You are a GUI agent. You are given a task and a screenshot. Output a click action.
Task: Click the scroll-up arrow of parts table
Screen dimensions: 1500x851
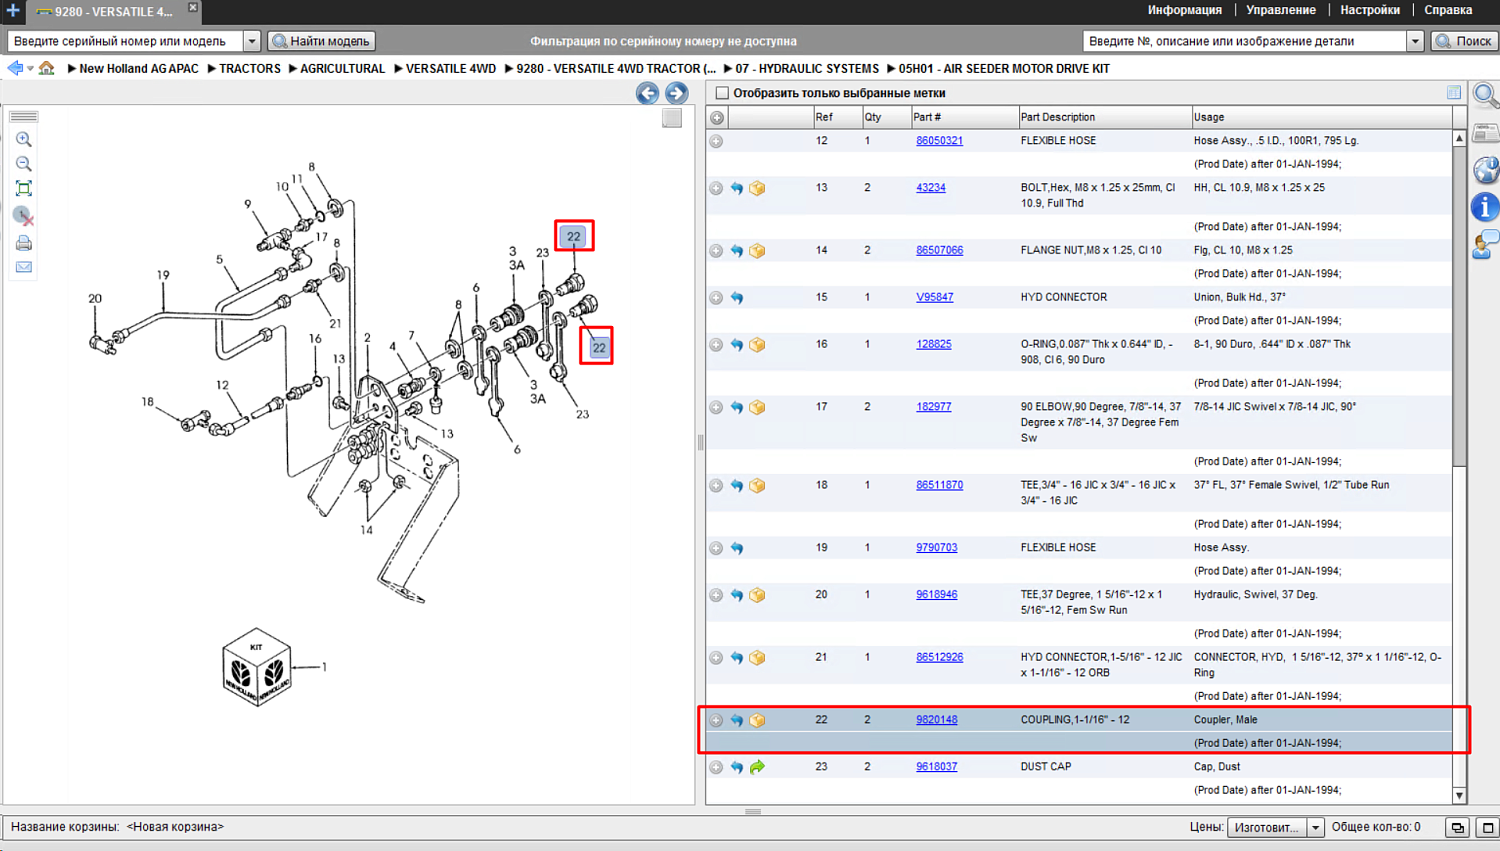pos(1459,138)
